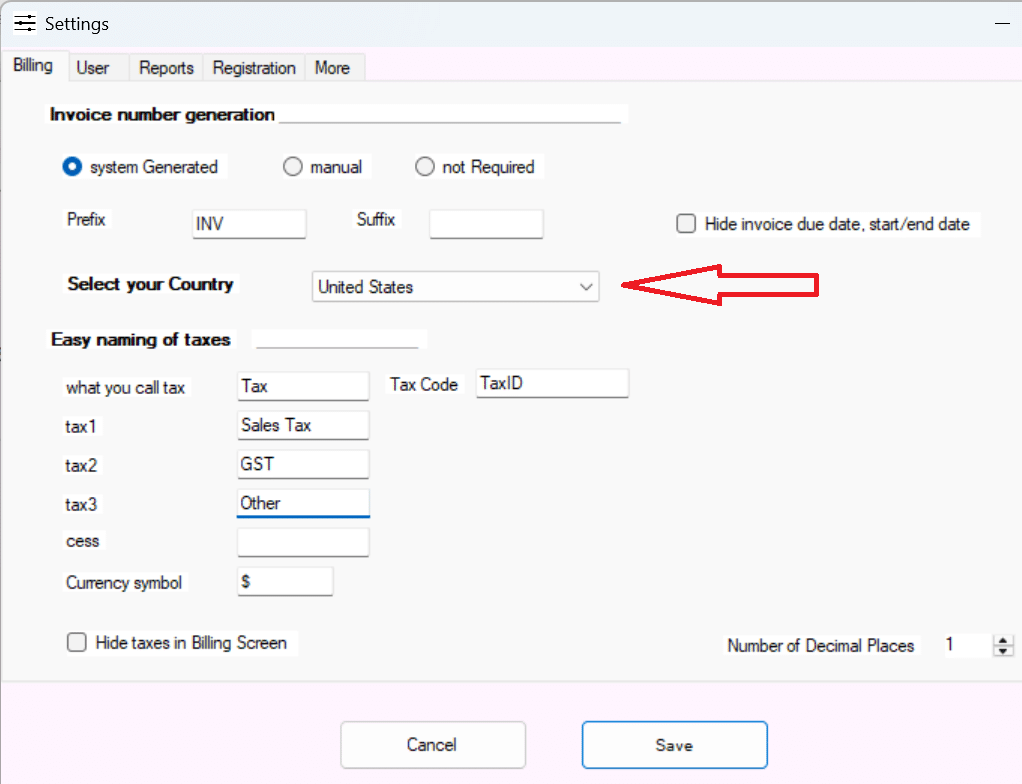Enable Hide invoice due date checkbox
Image resolution: width=1022 pixels, height=784 pixels.
click(x=686, y=224)
